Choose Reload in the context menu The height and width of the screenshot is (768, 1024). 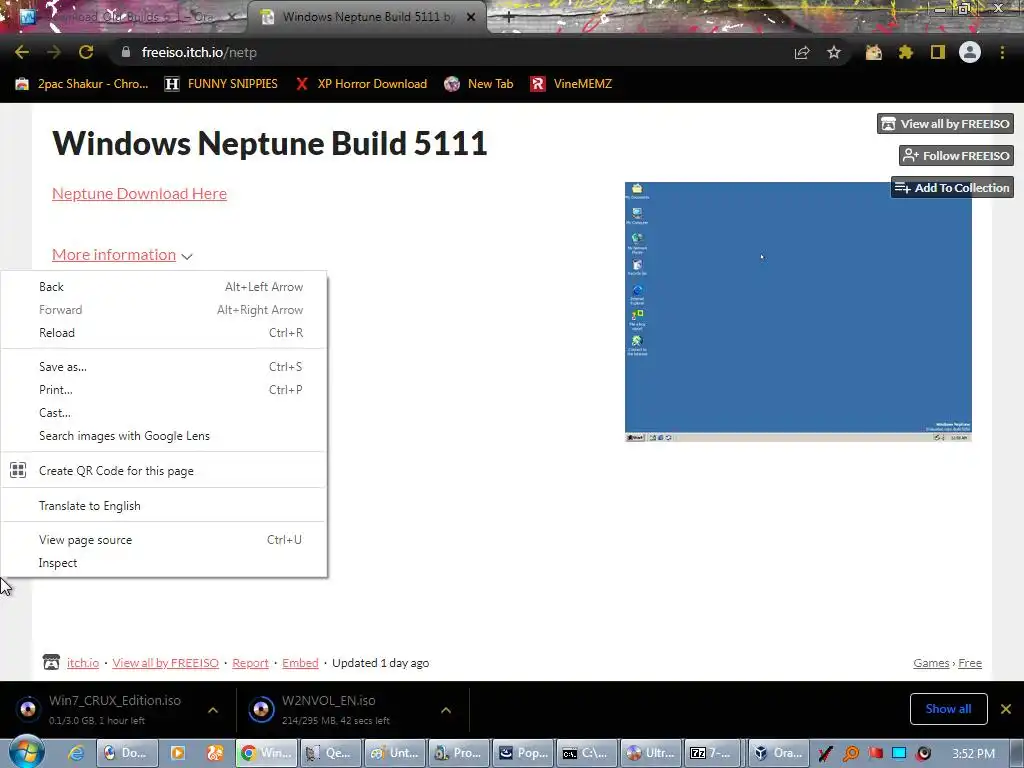(163, 332)
